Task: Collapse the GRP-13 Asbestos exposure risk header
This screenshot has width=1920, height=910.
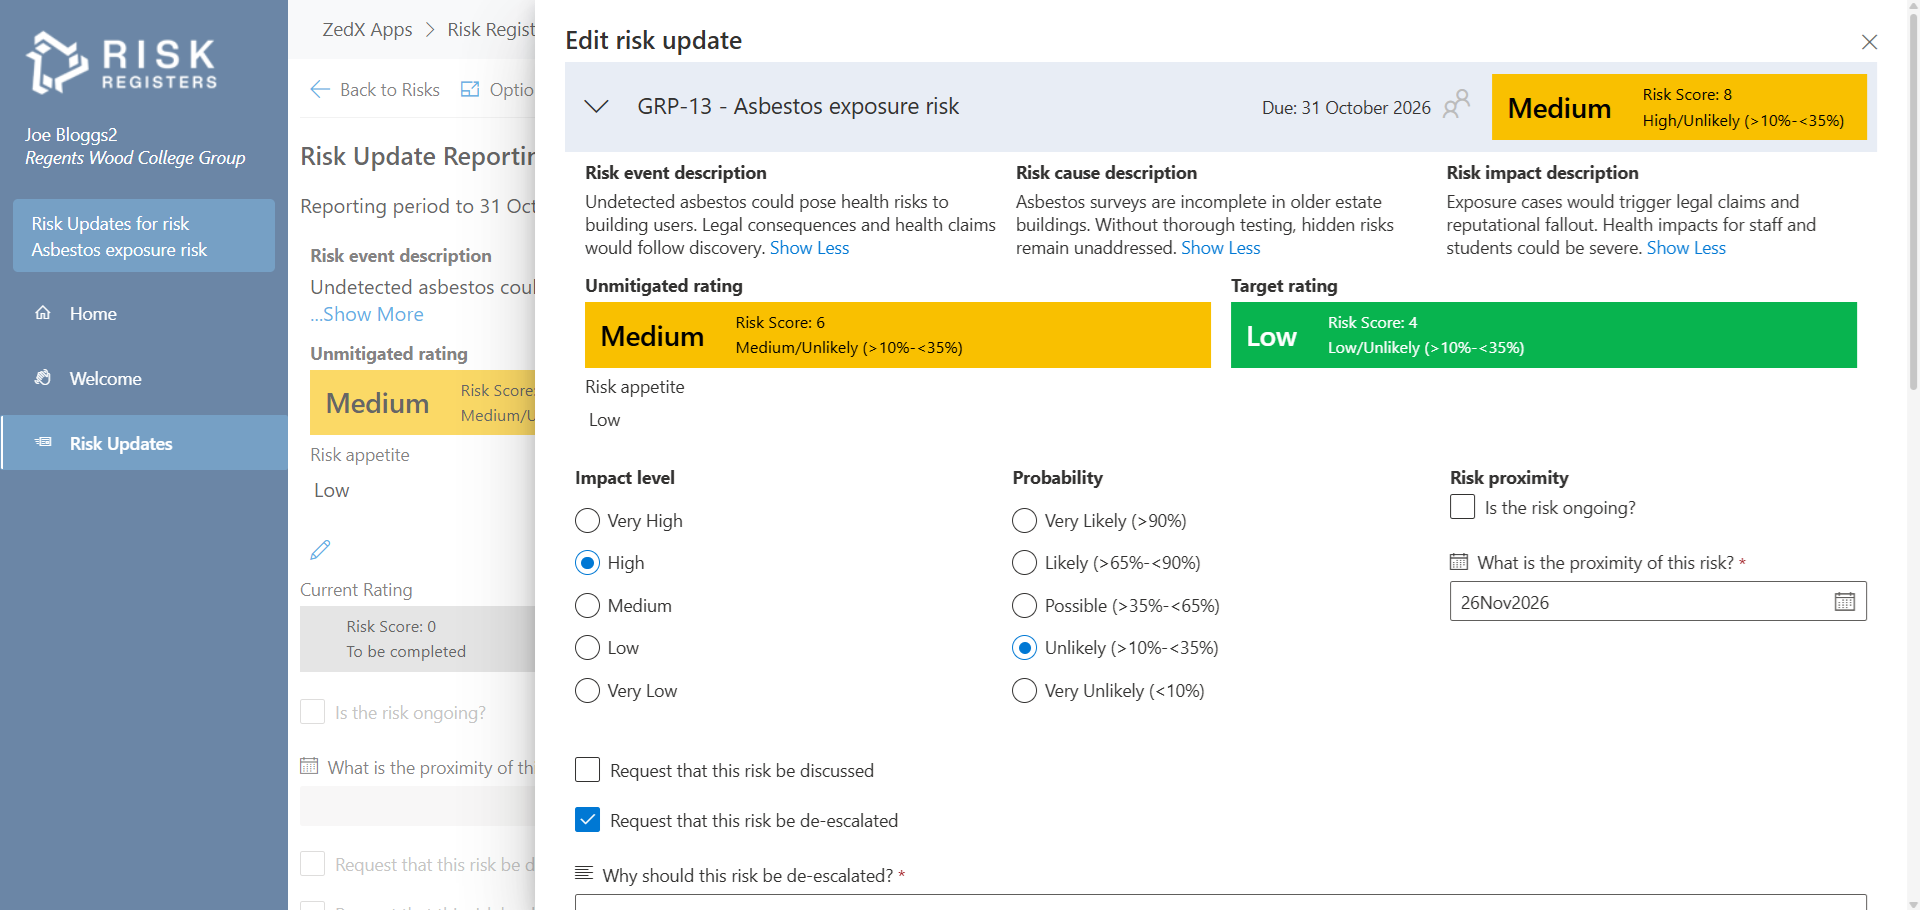Action: [597, 107]
